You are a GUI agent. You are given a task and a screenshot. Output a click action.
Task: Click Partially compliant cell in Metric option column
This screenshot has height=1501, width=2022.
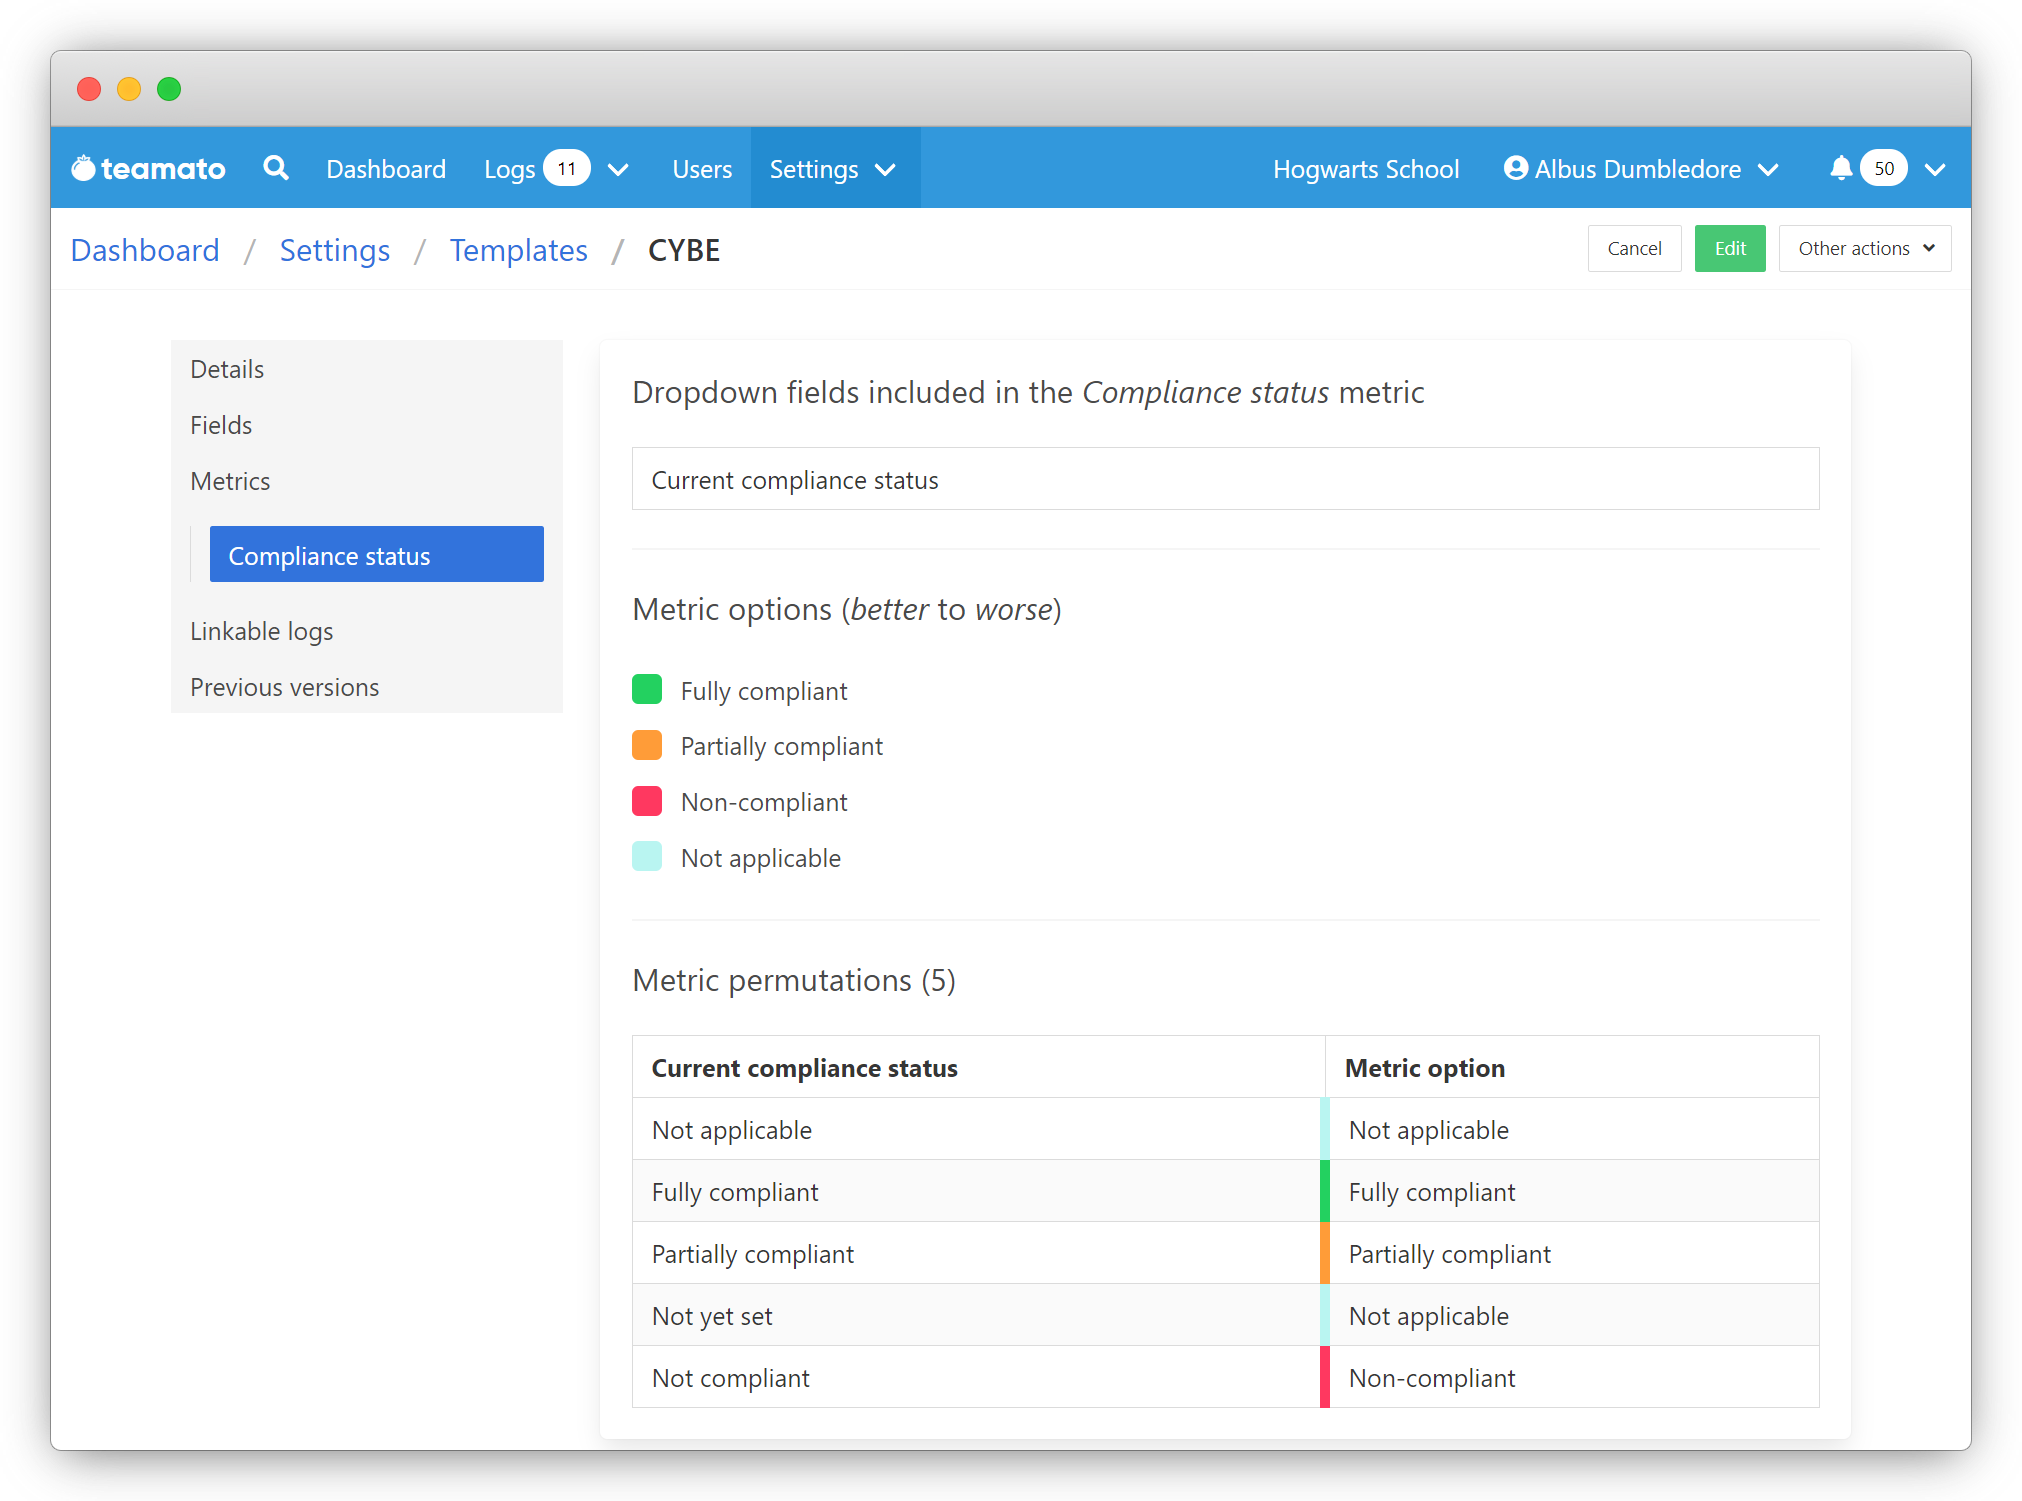(x=1572, y=1253)
